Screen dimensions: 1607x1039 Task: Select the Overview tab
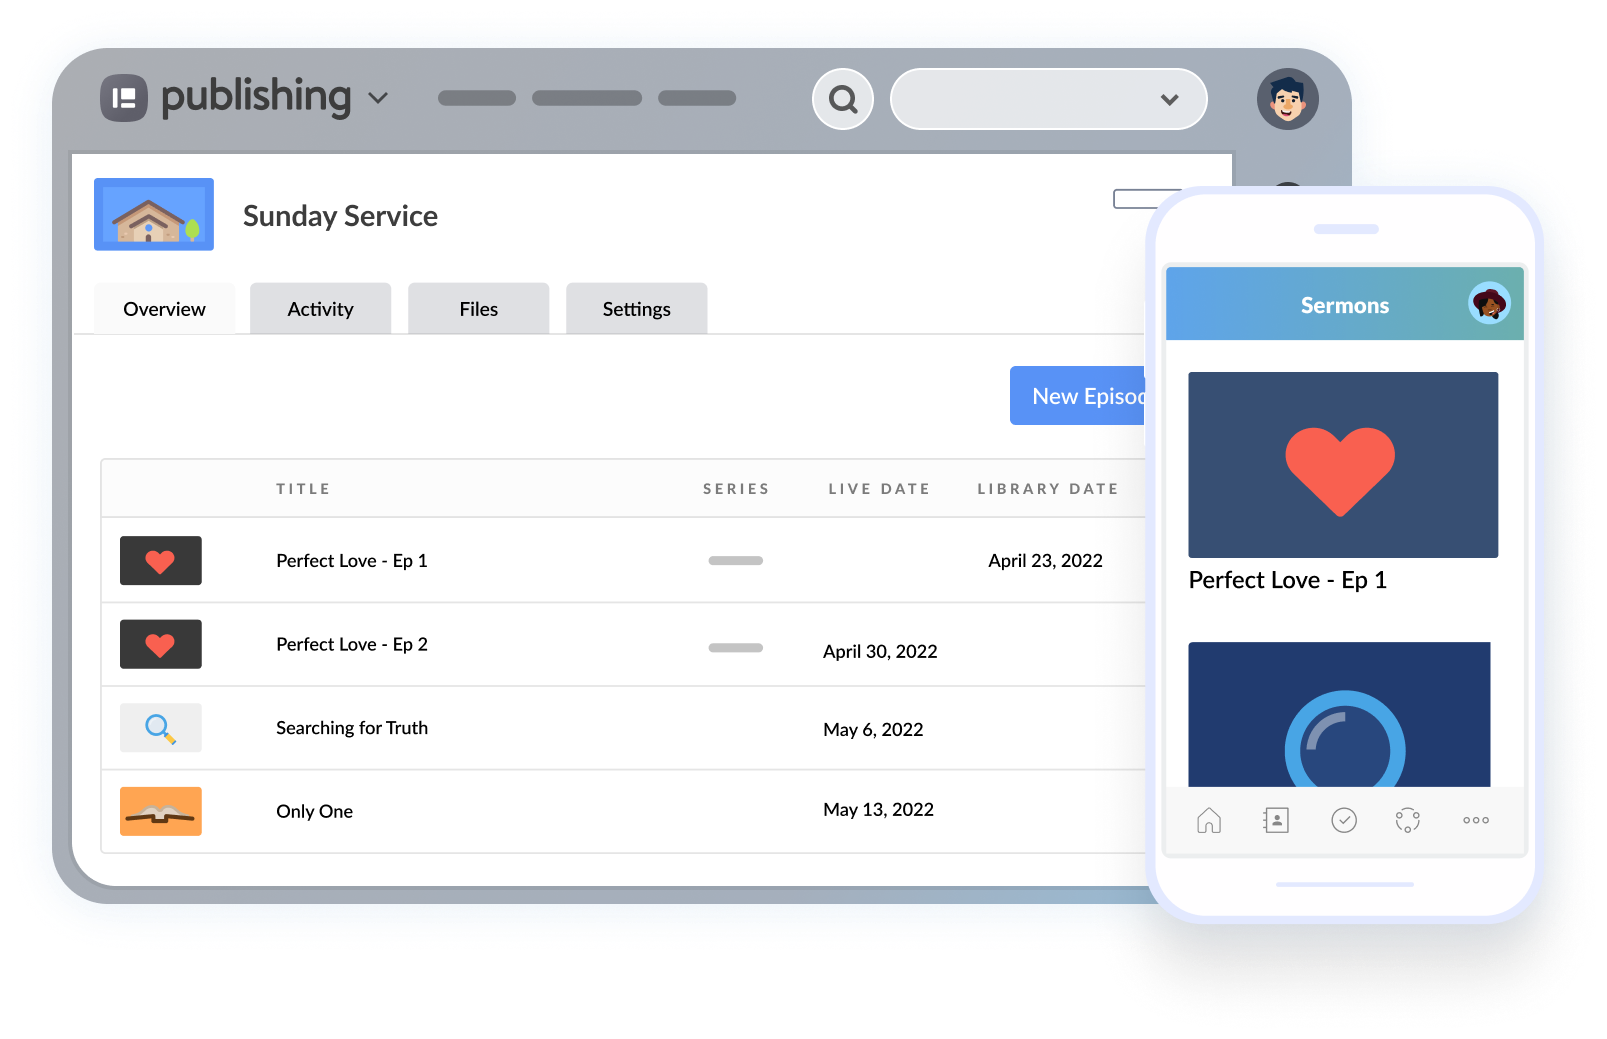click(x=164, y=309)
